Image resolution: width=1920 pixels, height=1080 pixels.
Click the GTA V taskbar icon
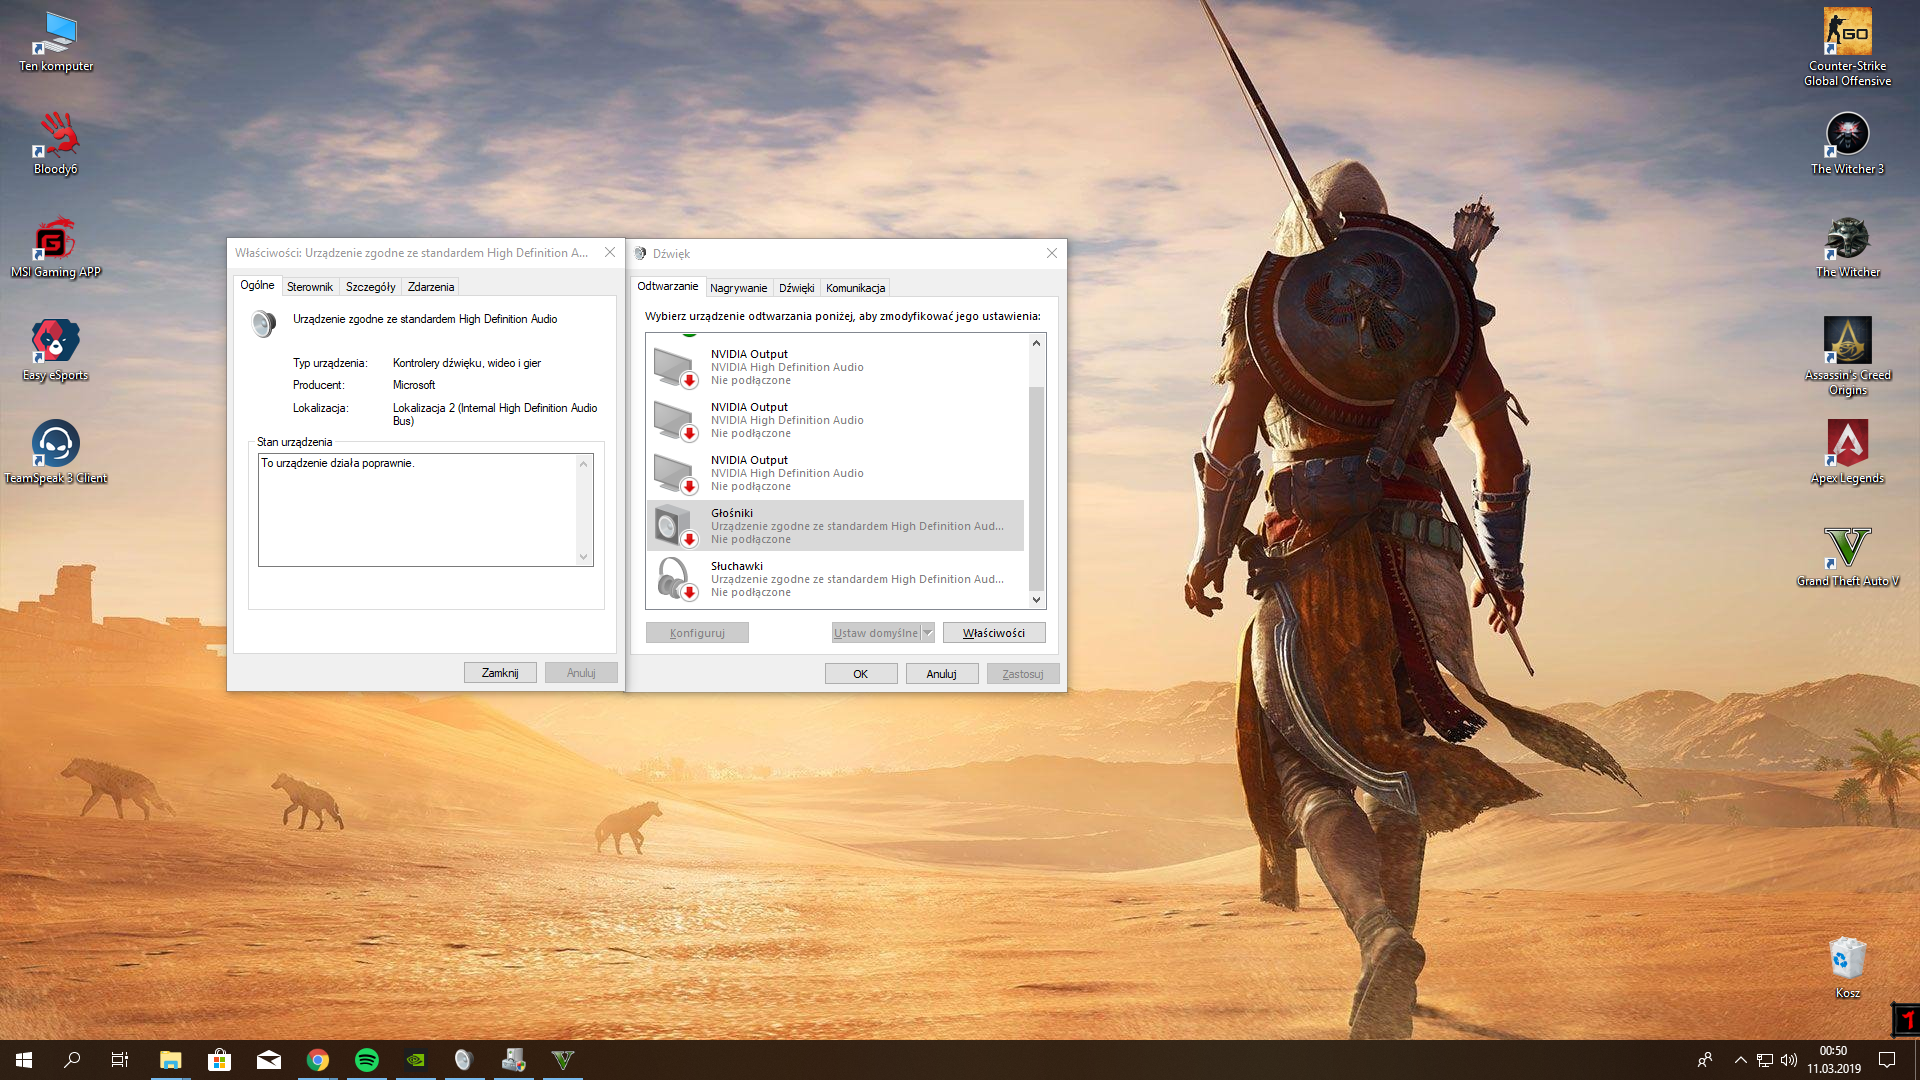562,1060
